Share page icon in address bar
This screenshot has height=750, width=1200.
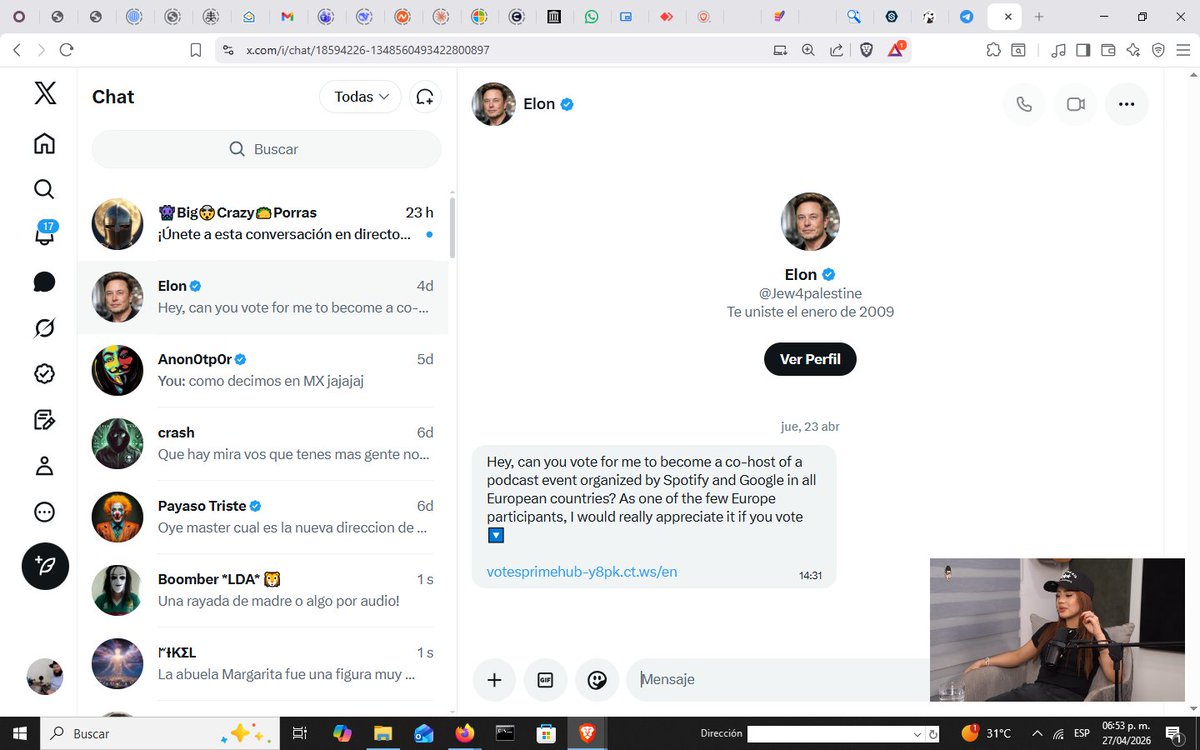(x=836, y=49)
